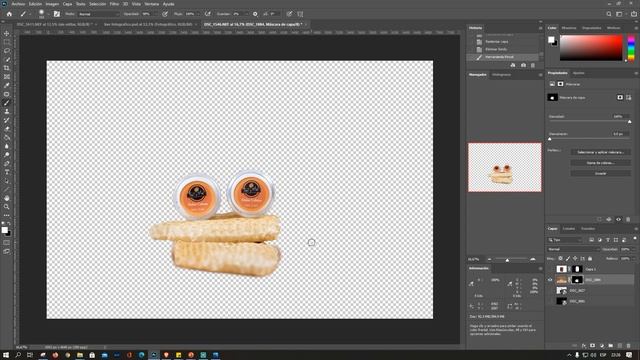
Task: Select the Hand tool
Action: pyautogui.click(x=7, y=198)
